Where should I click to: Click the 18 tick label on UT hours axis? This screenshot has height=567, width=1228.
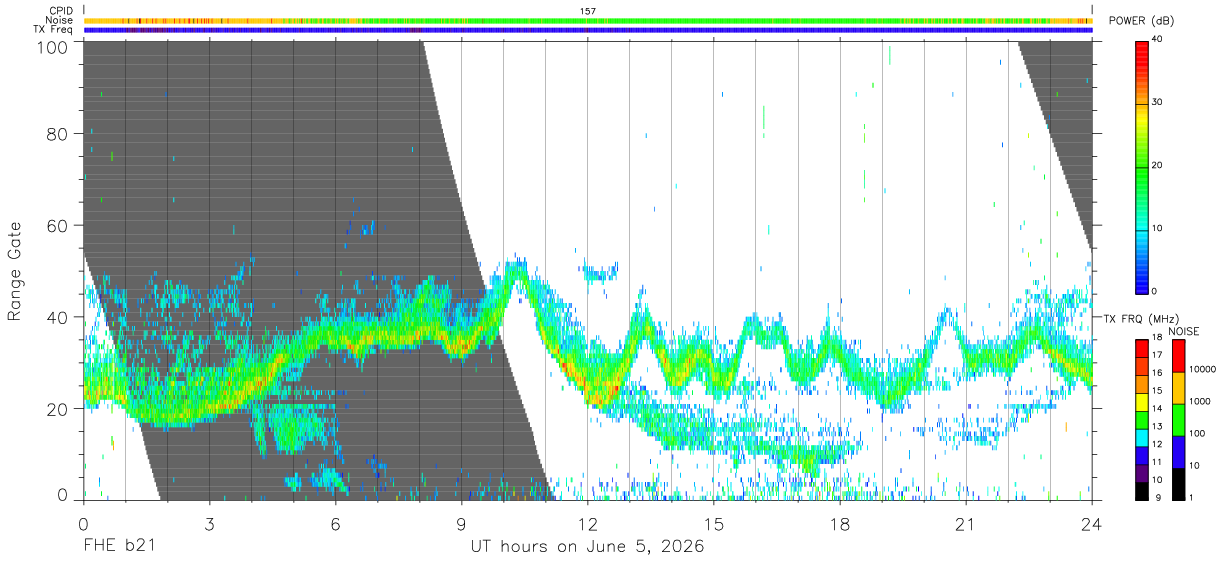click(x=839, y=525)
